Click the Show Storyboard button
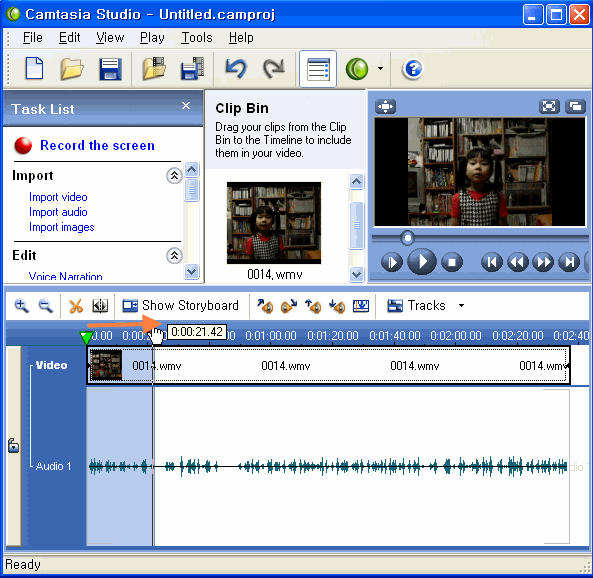This screenshot has height=578, width=593. point(180,305)
